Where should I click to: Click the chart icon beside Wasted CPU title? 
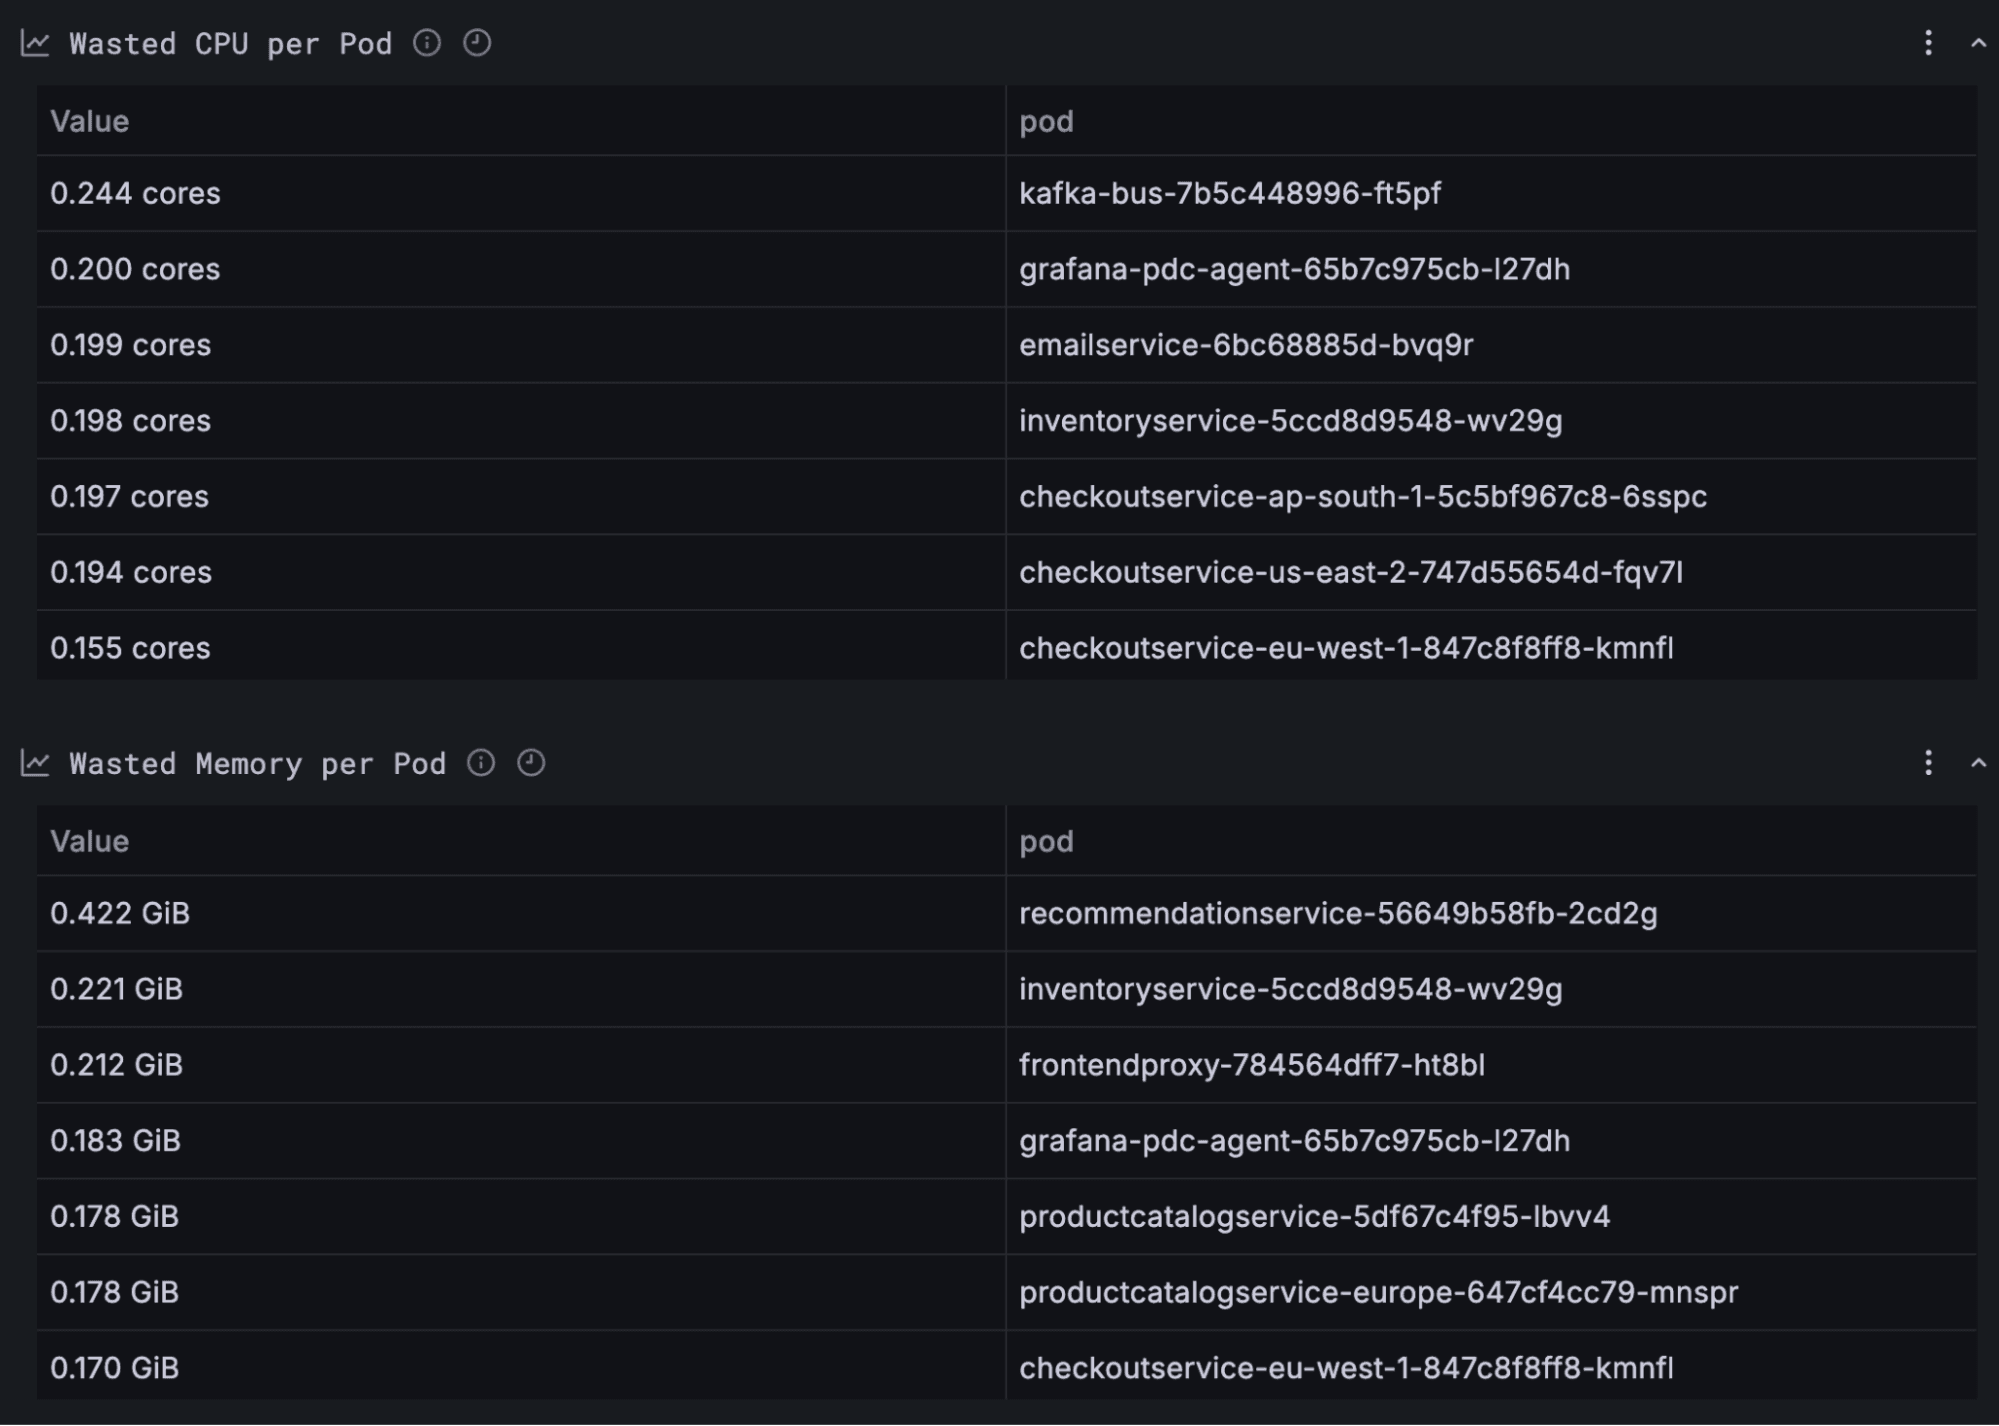tap(34, 43)
